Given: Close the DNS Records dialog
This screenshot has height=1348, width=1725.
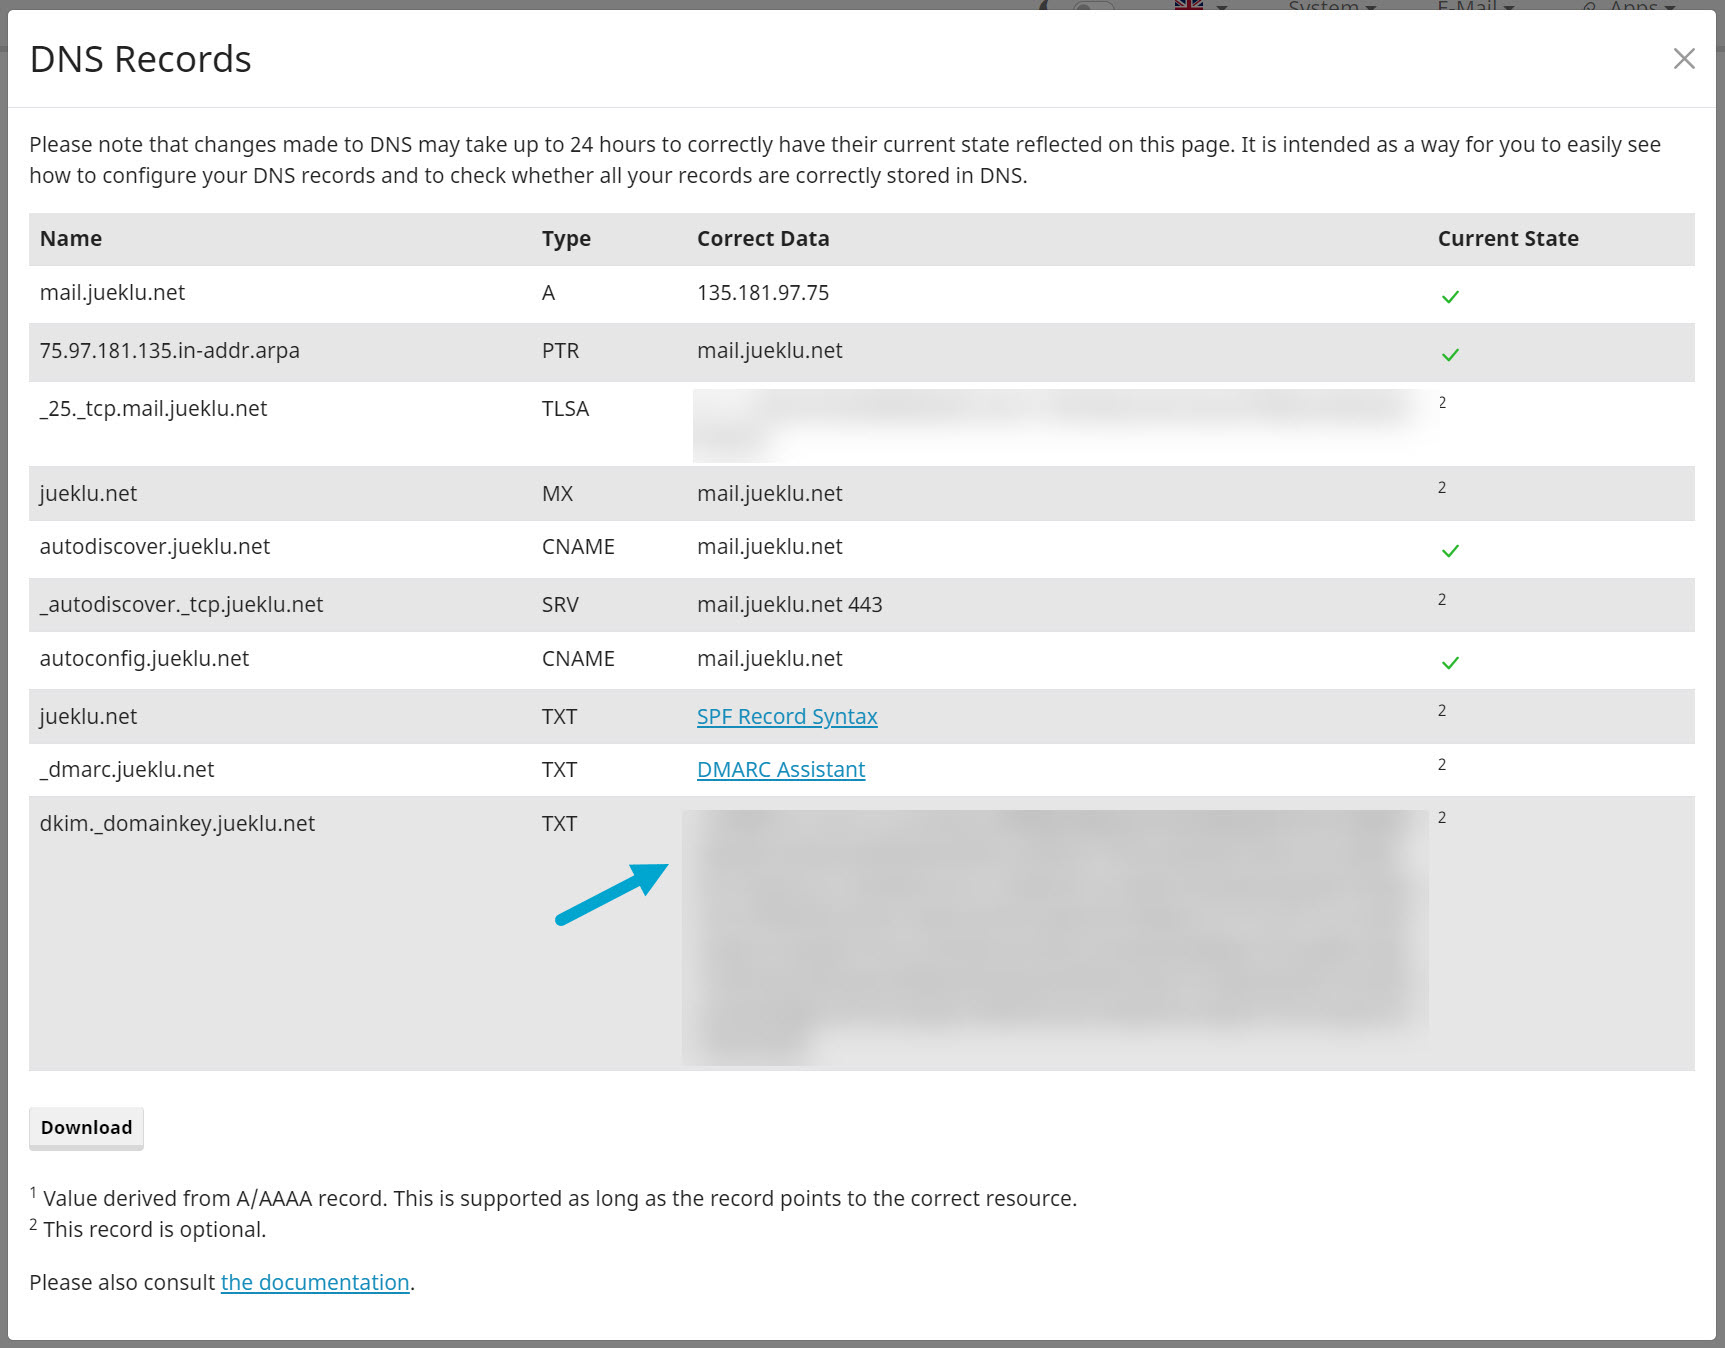Looking at the screenshot, I should click(1684, 59).
